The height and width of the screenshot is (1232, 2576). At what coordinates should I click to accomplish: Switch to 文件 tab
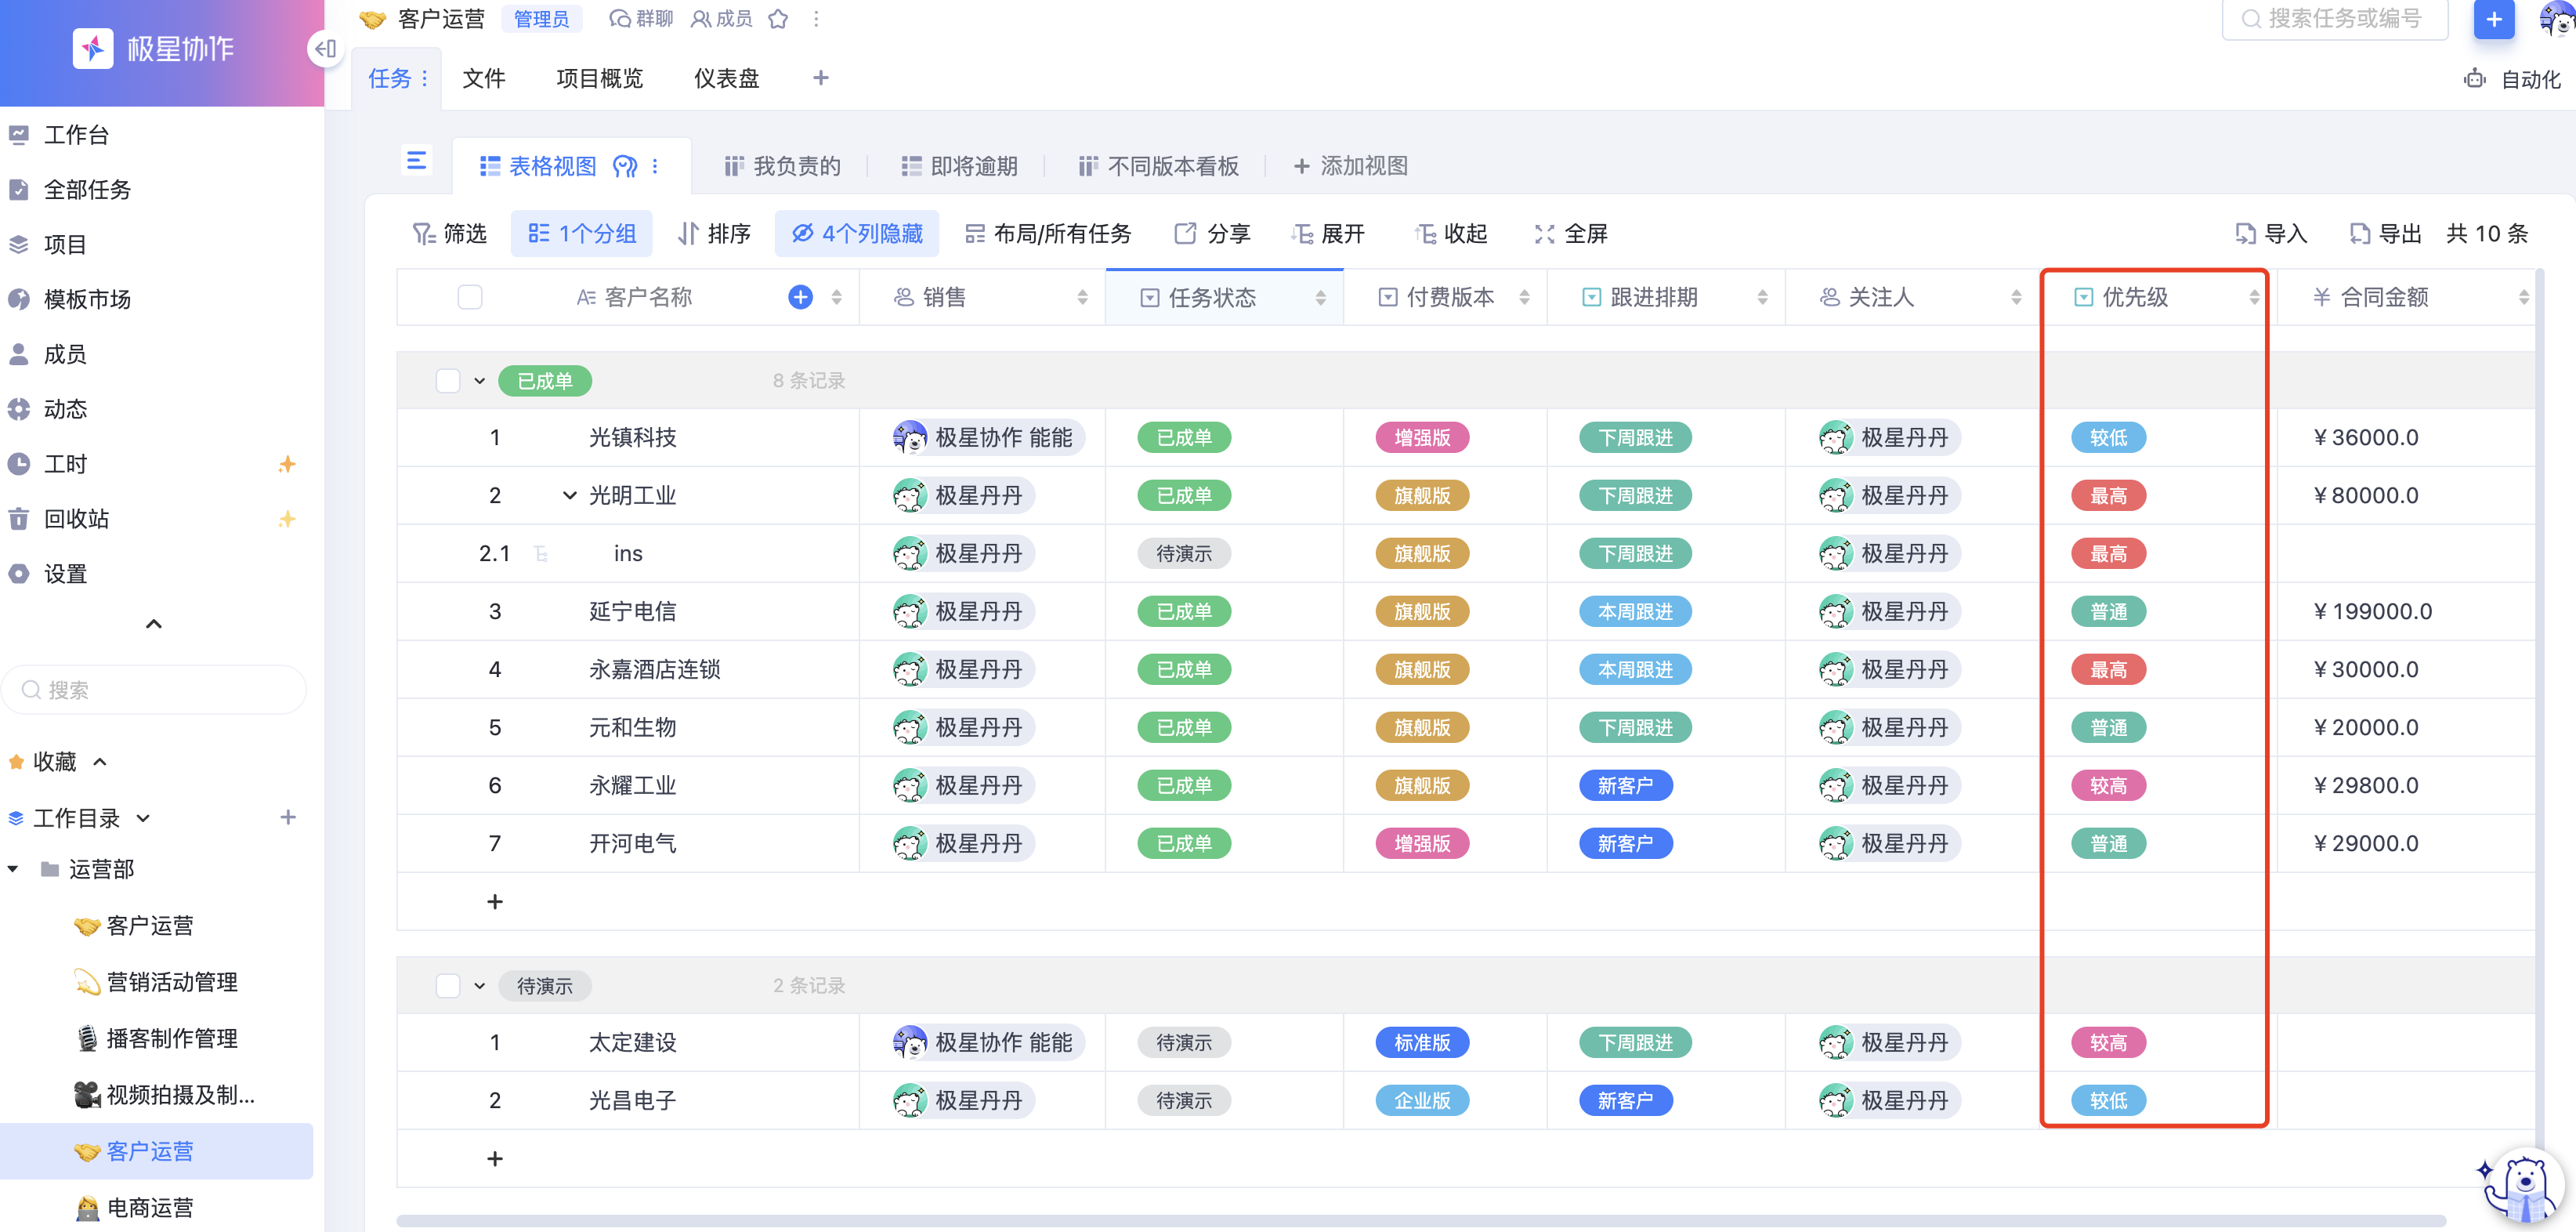(484, 78)
